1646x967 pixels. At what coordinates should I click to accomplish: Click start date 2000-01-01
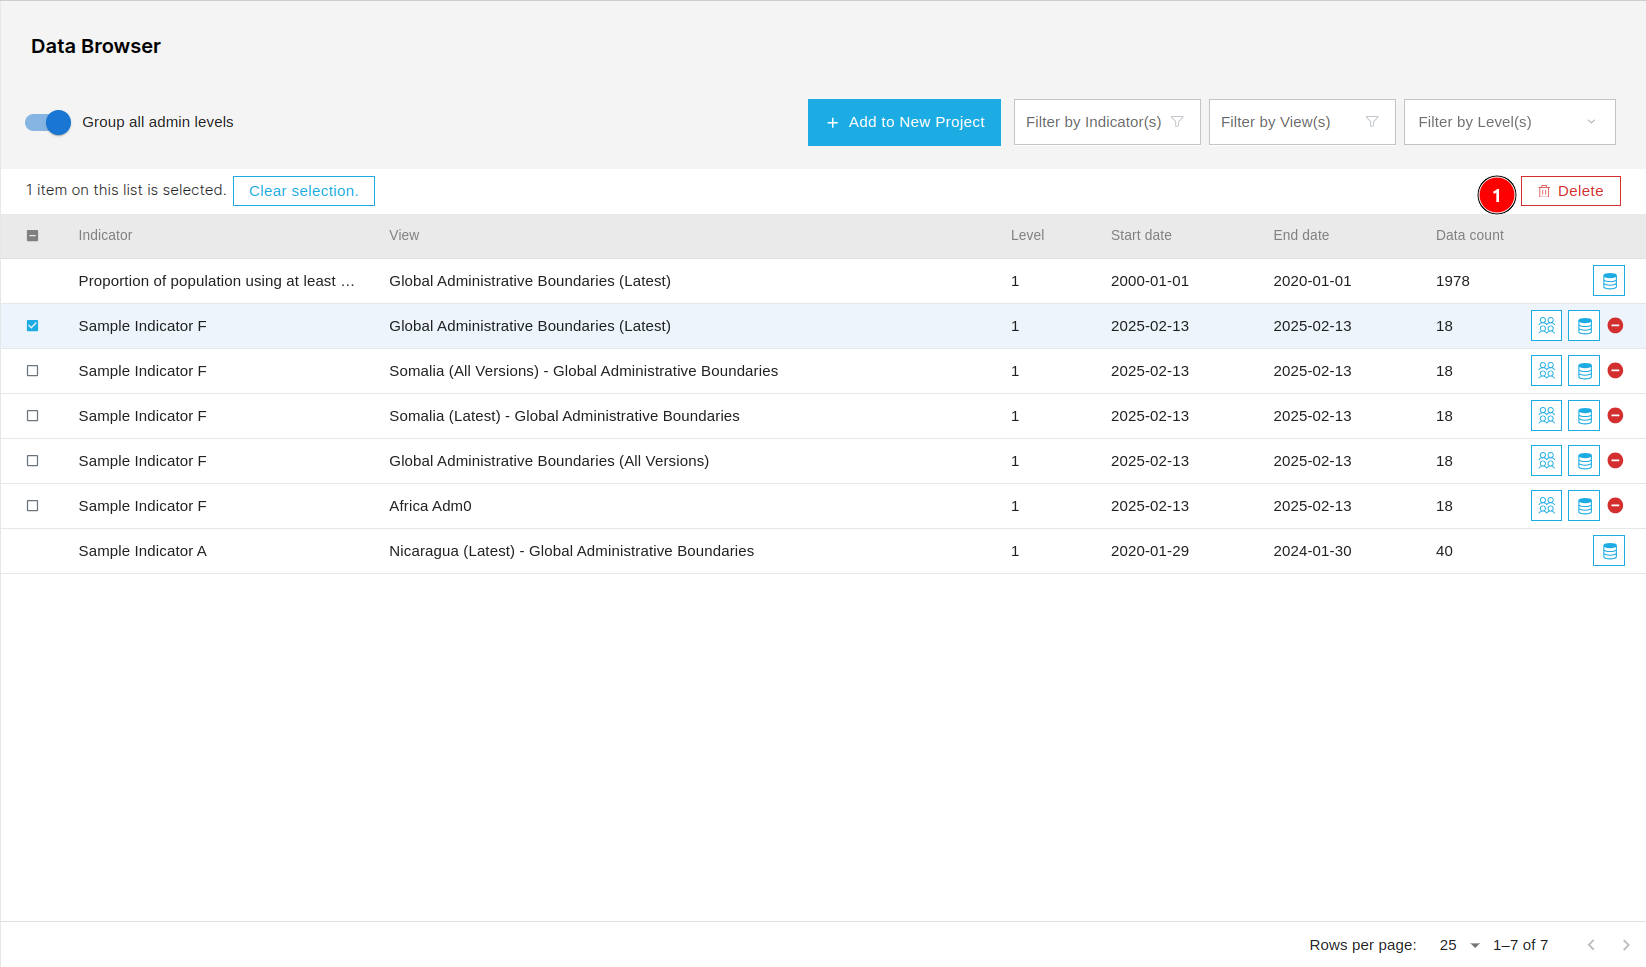(x=1150, y=281)
